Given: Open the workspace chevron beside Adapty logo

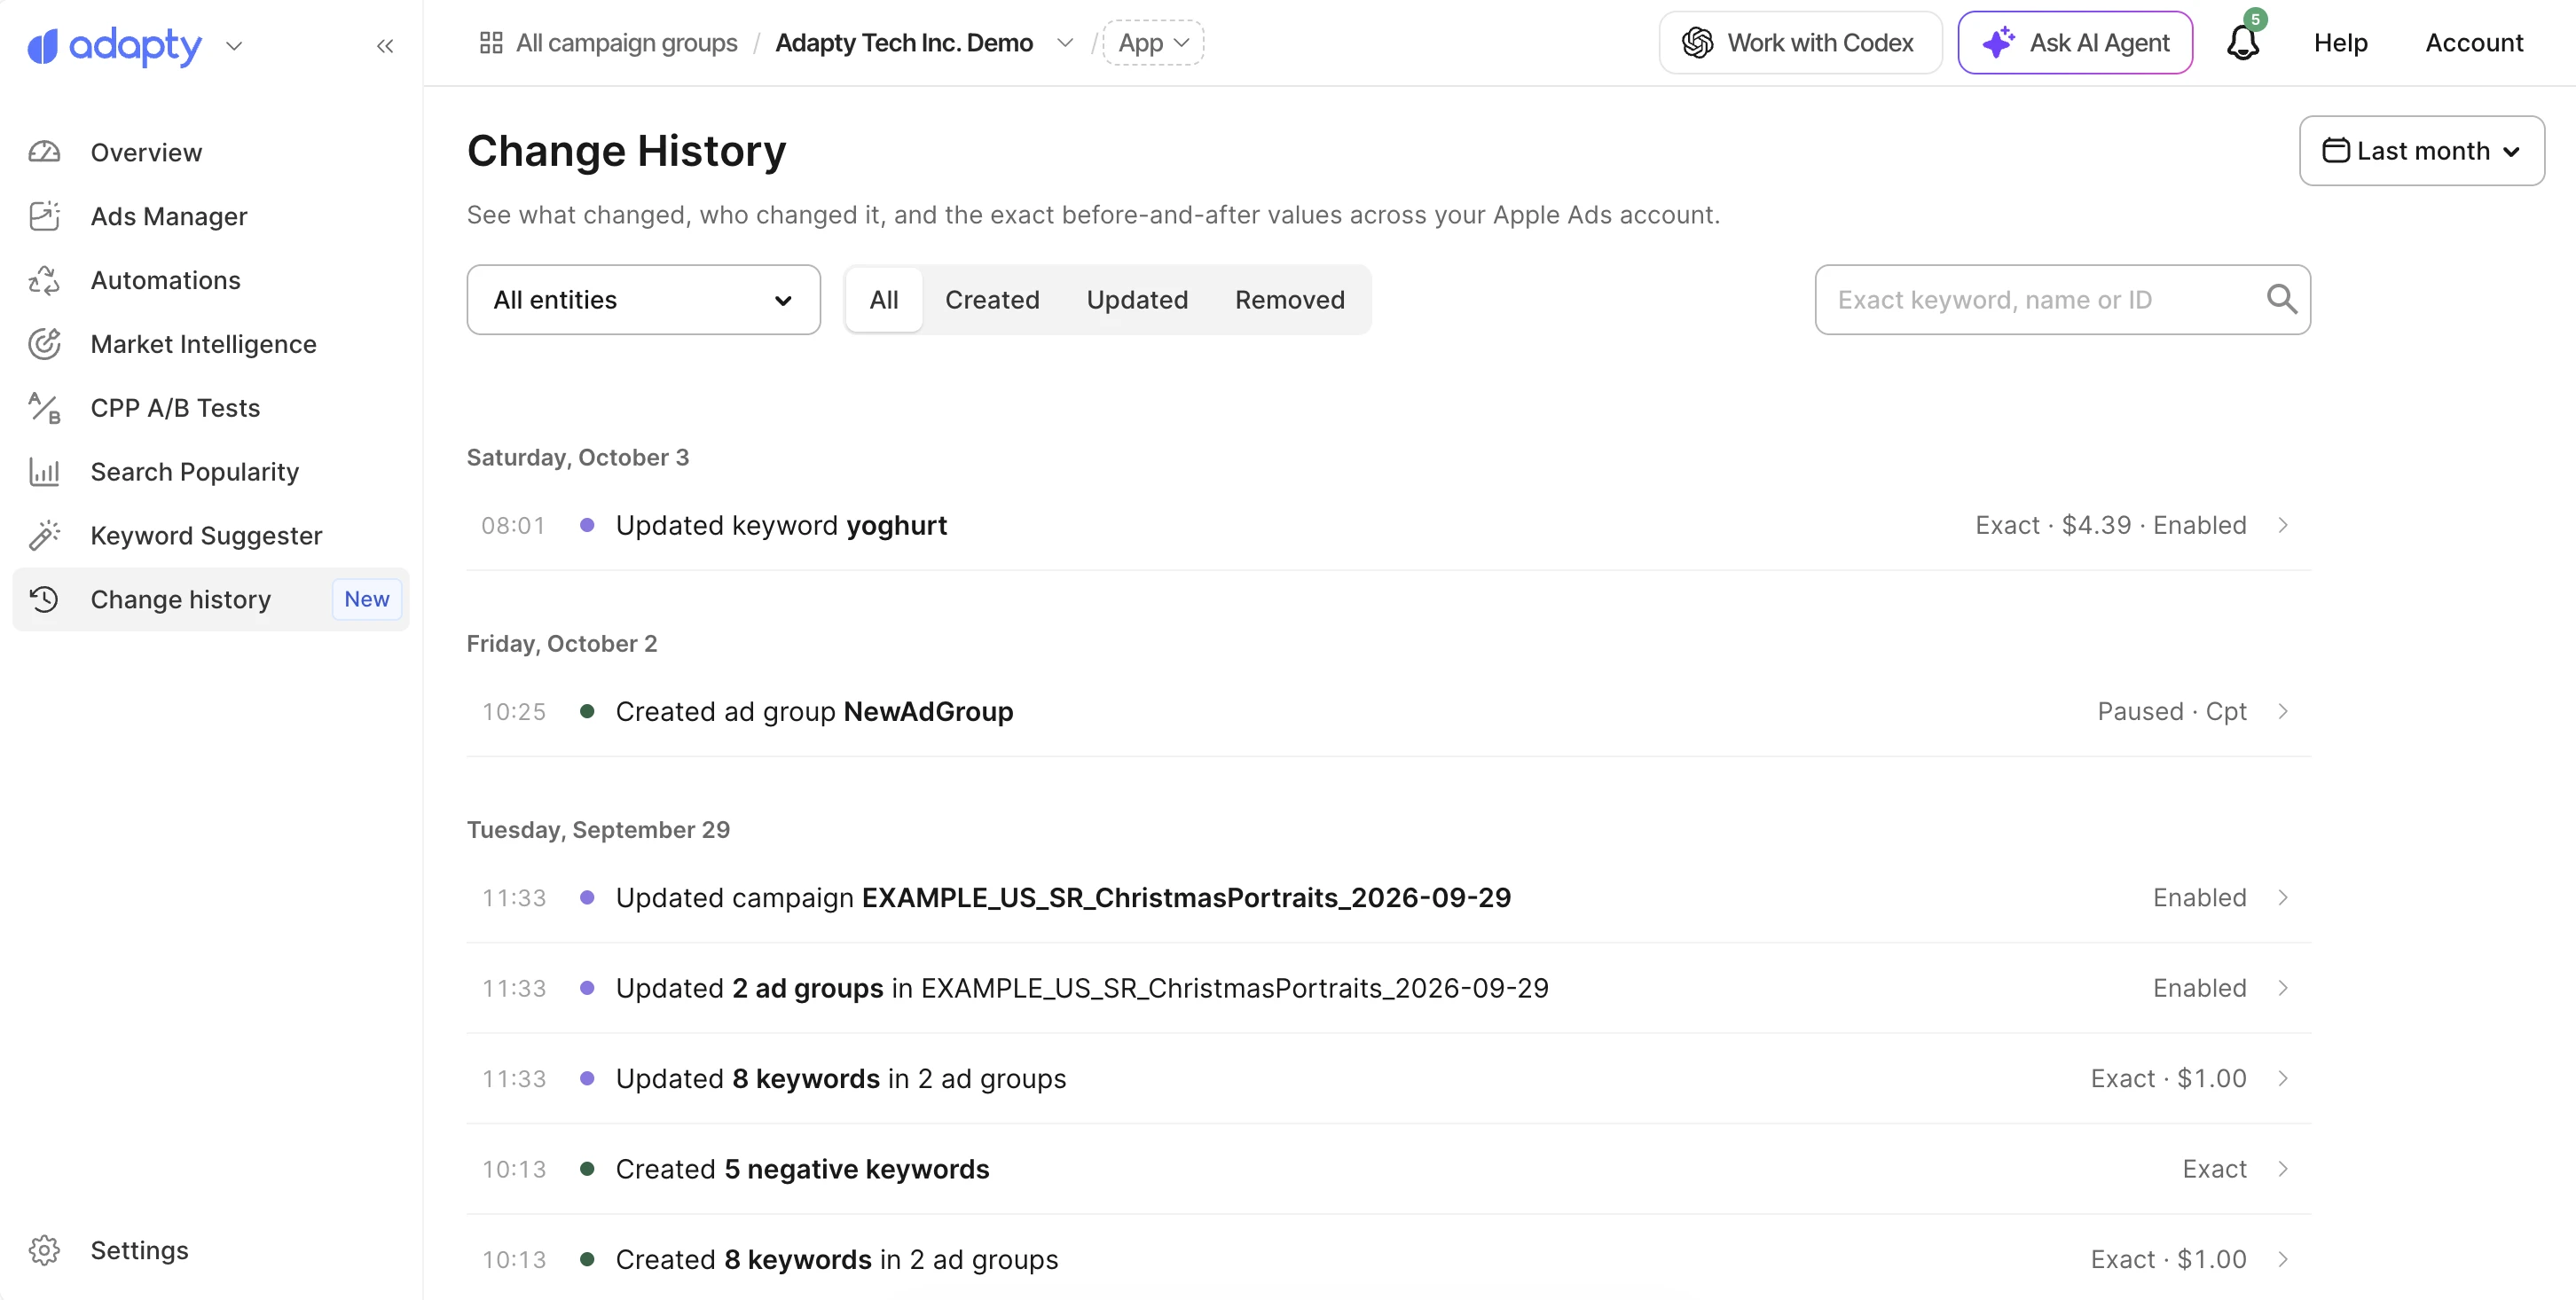Looking at the screenshot, I should (x=234, y=46).
